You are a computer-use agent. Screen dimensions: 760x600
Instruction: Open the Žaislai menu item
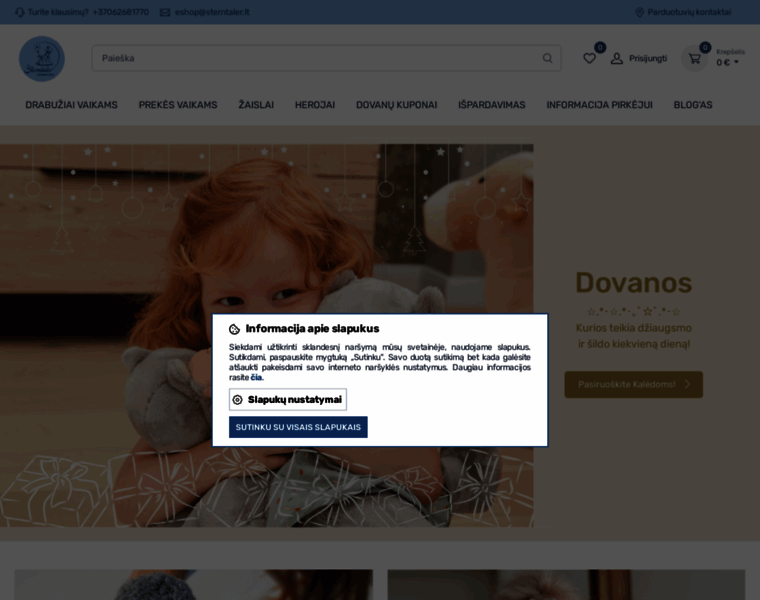pos(256,105)
